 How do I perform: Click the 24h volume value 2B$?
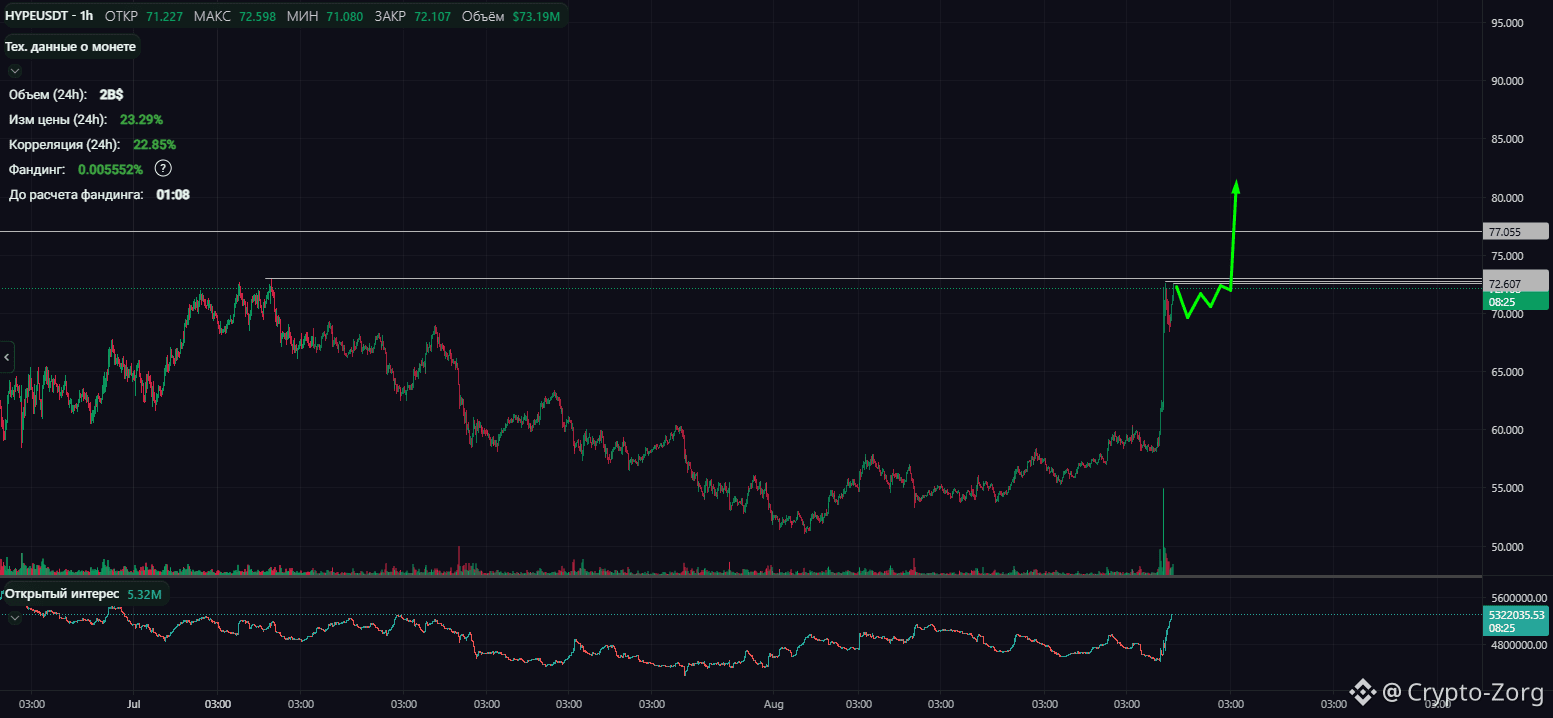(111, 94)
